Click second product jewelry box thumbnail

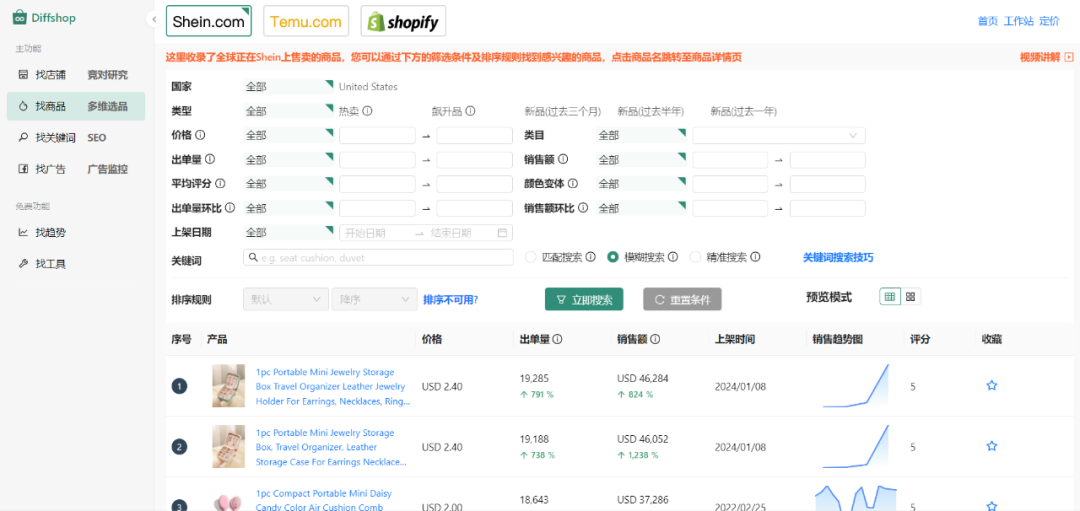coord(229,446)
